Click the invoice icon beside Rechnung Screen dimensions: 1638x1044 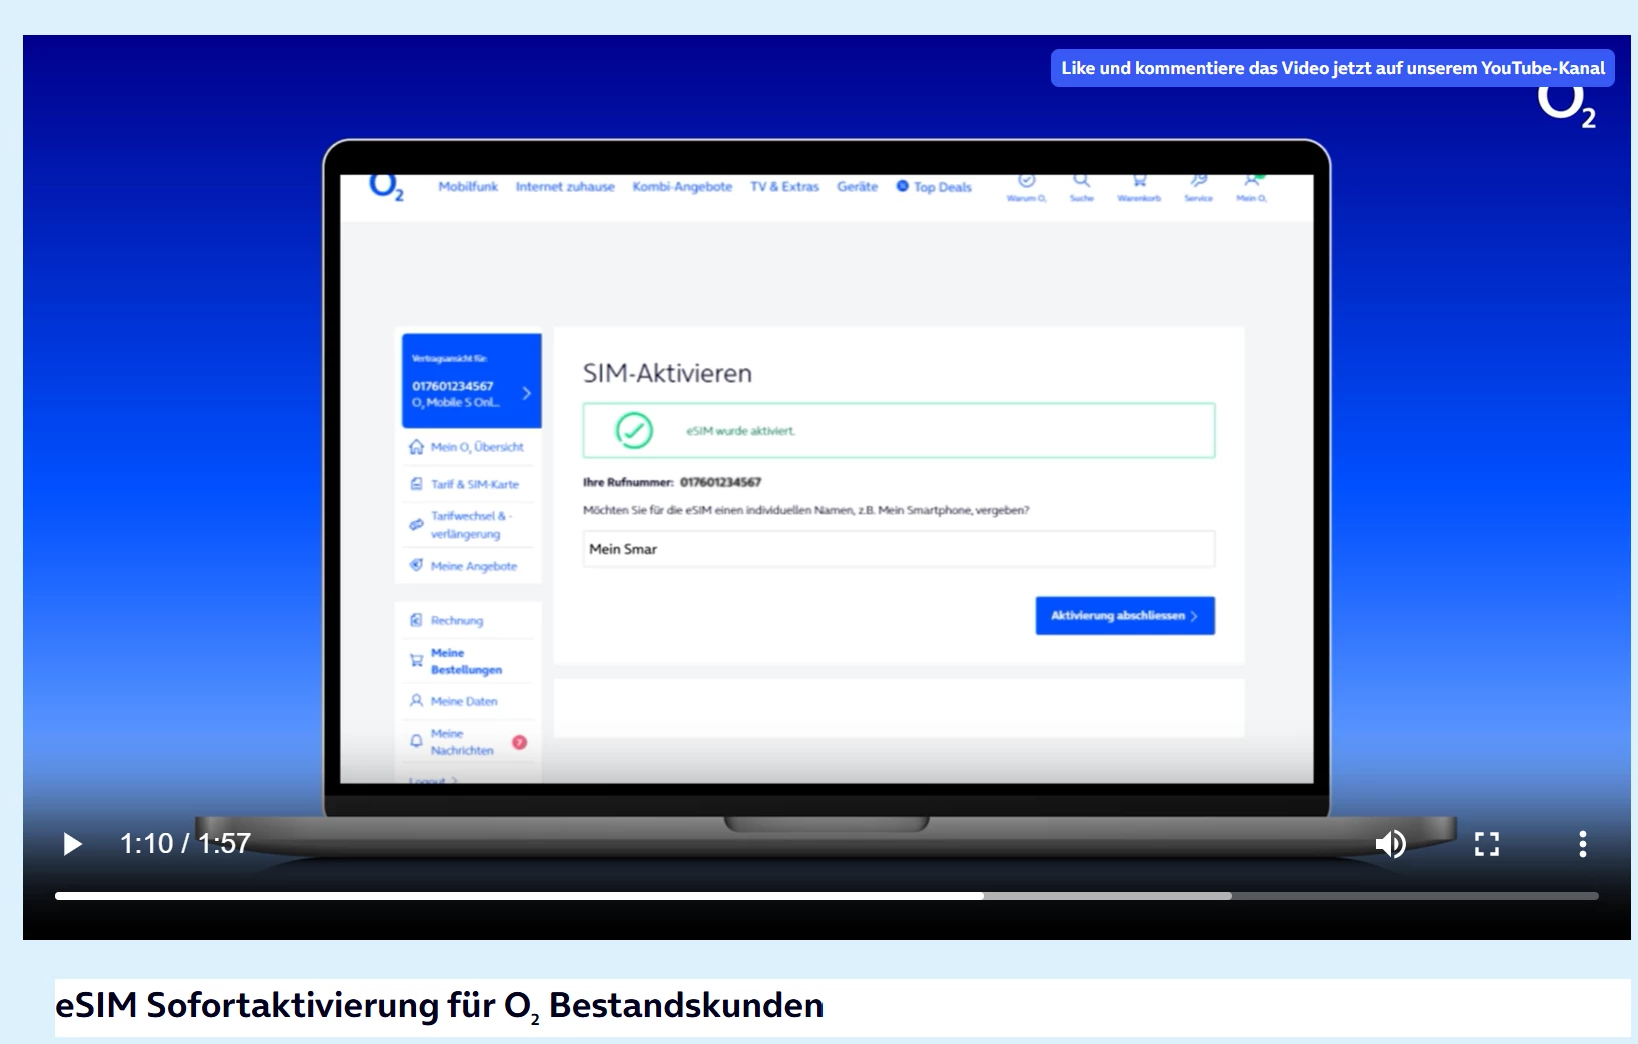(x=416, y=620)
